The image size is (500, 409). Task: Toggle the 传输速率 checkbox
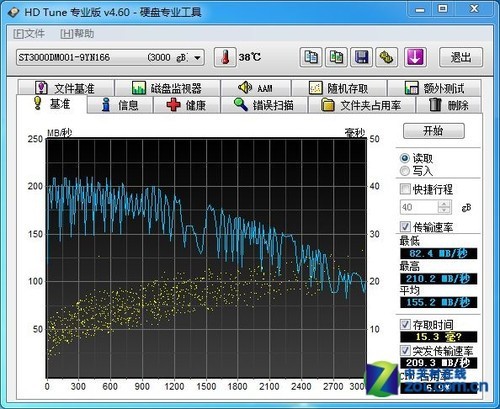pos(405,227)
